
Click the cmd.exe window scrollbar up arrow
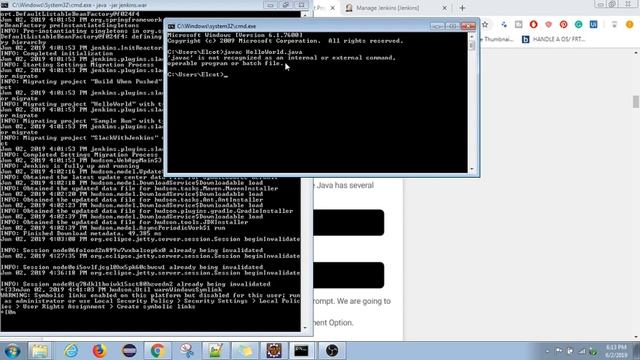(472, 36)
